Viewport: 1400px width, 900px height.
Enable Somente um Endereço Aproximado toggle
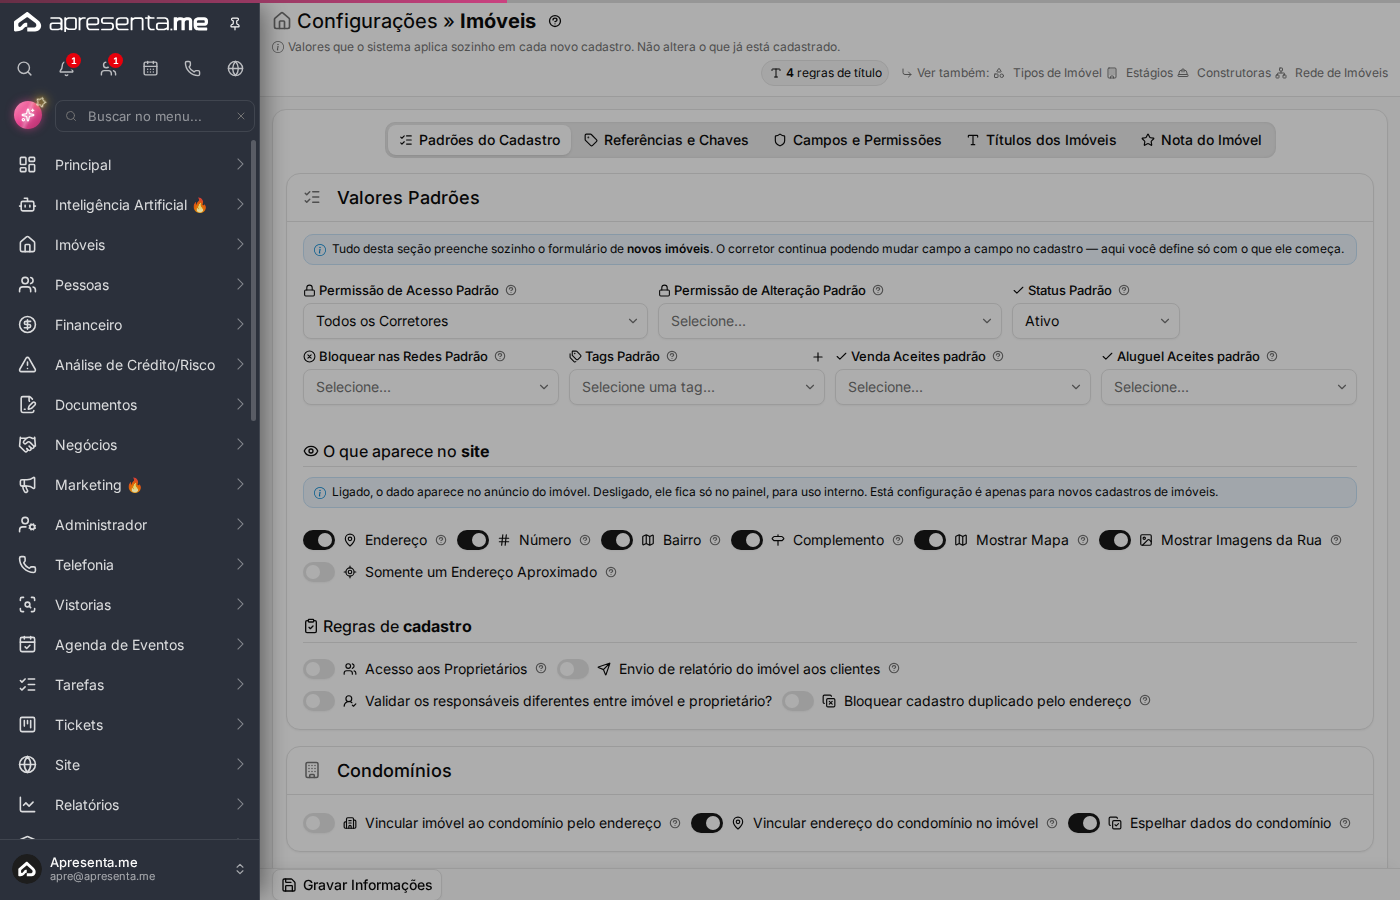[319, 572]
